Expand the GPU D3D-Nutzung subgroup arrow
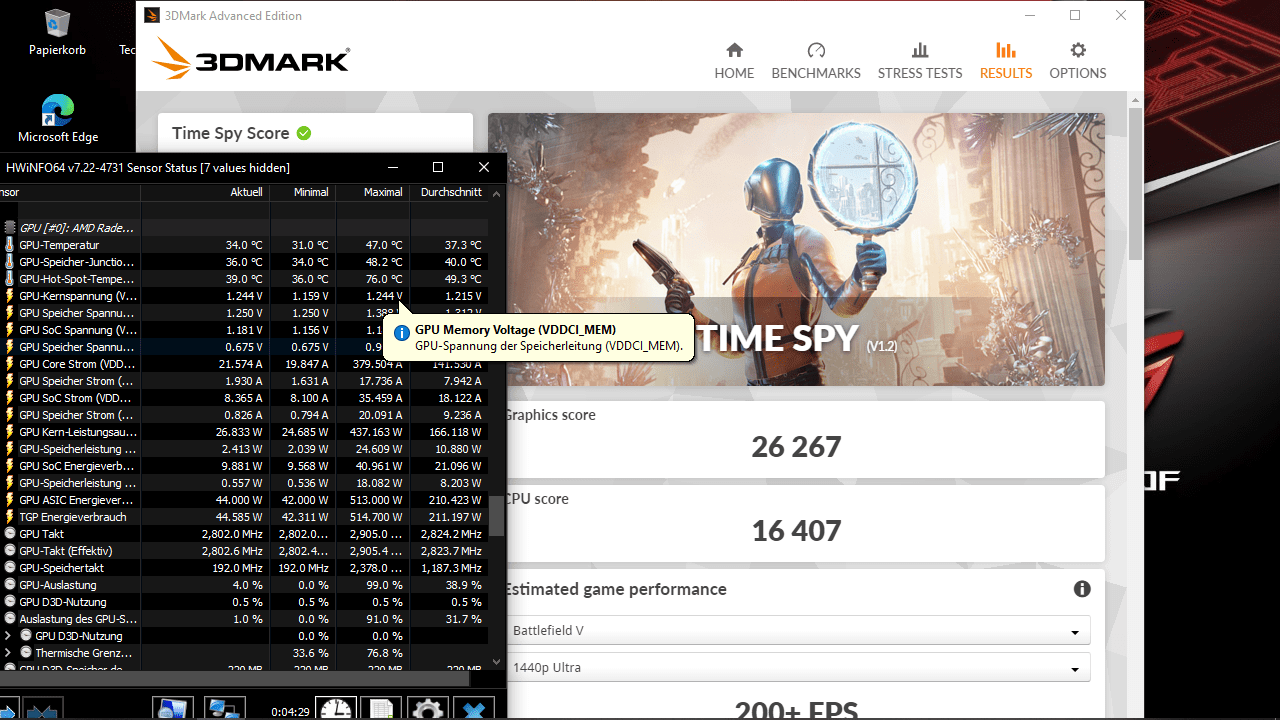Screen dimensions: 1280x720 click(8, 636)
